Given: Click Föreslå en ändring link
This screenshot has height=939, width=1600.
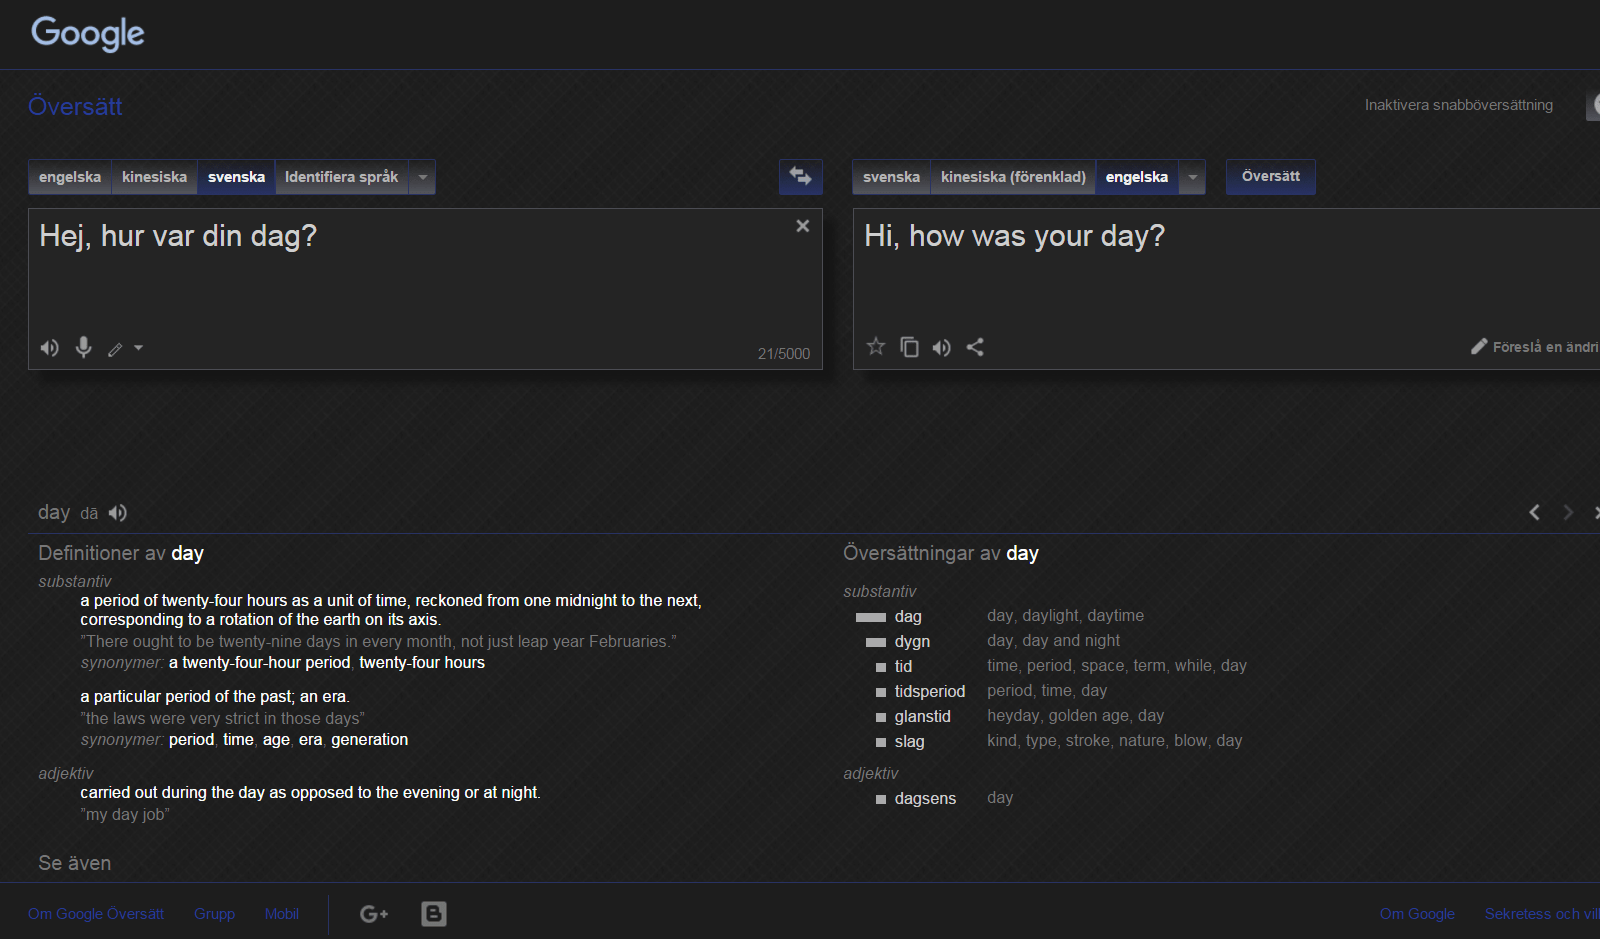Looking at the screenshot, I should point(1535,347).
